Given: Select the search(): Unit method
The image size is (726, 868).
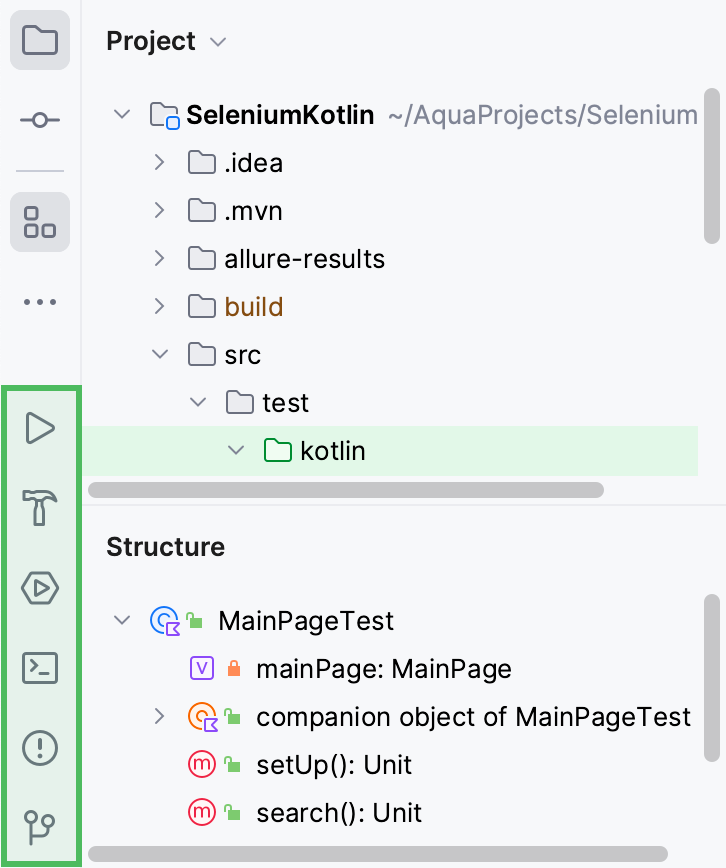Looking at the screenshot, I should 338,813.
